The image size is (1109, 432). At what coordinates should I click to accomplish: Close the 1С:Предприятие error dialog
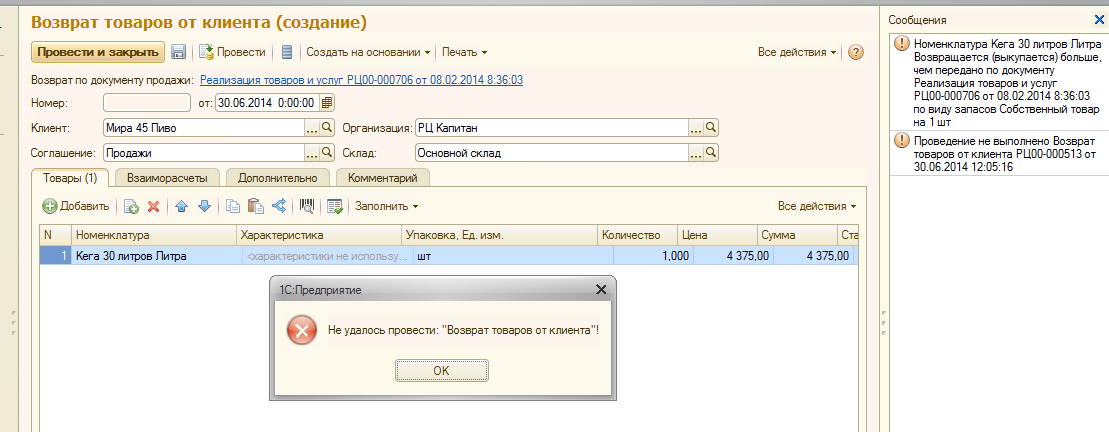(601, 289)
